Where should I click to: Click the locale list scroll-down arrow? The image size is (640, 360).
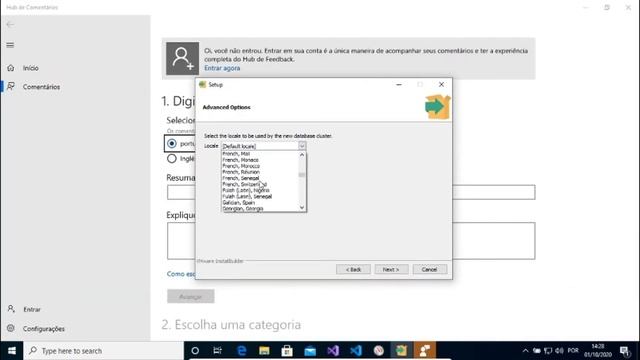pos(302,207)
